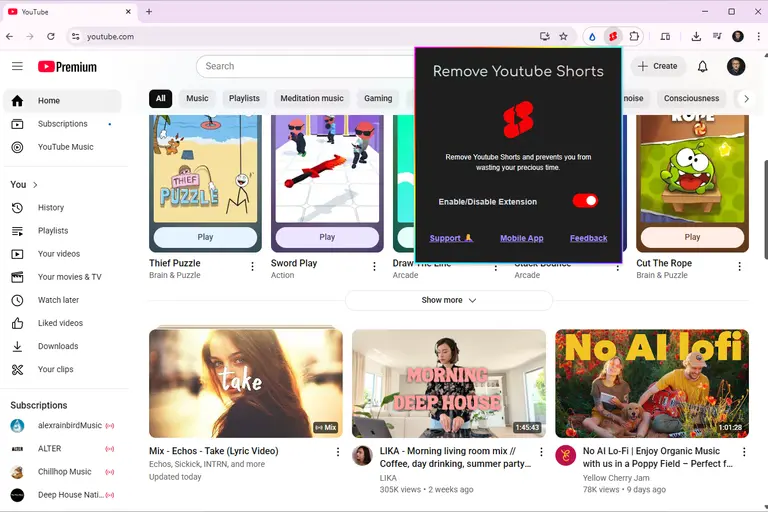Image resolution: width=768 pixels, height=512 pixels.
Task: Open the YouTube notifications bell
Action: (x=702, y=66)
